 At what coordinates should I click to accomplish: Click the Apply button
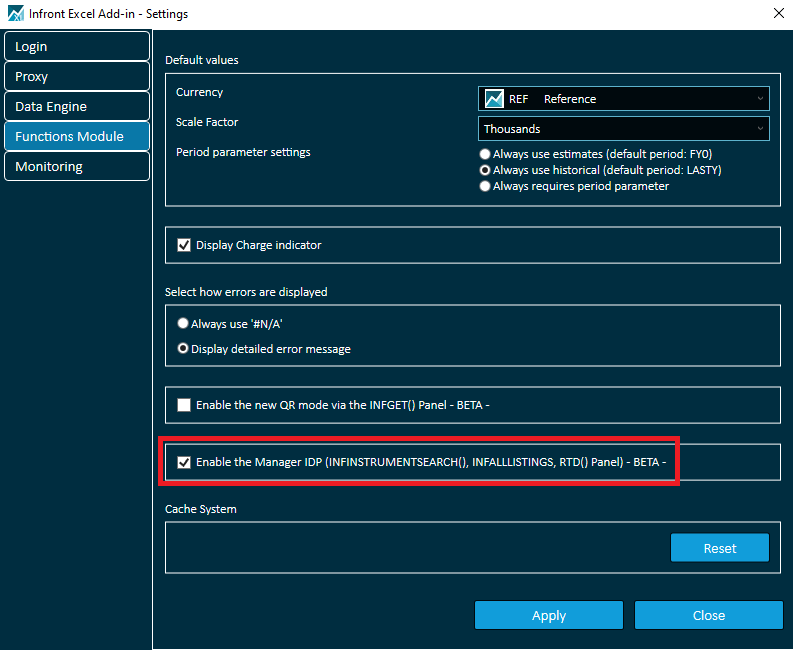548,615
